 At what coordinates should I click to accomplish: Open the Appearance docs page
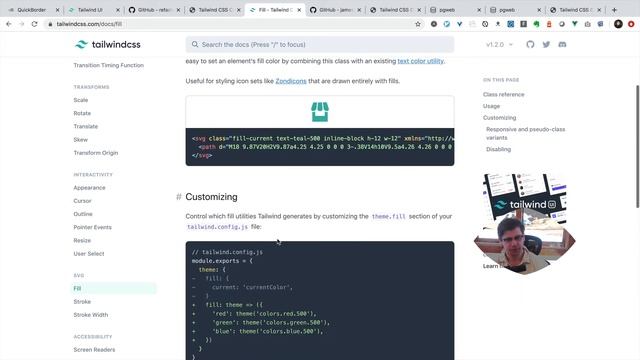(89, 188)
